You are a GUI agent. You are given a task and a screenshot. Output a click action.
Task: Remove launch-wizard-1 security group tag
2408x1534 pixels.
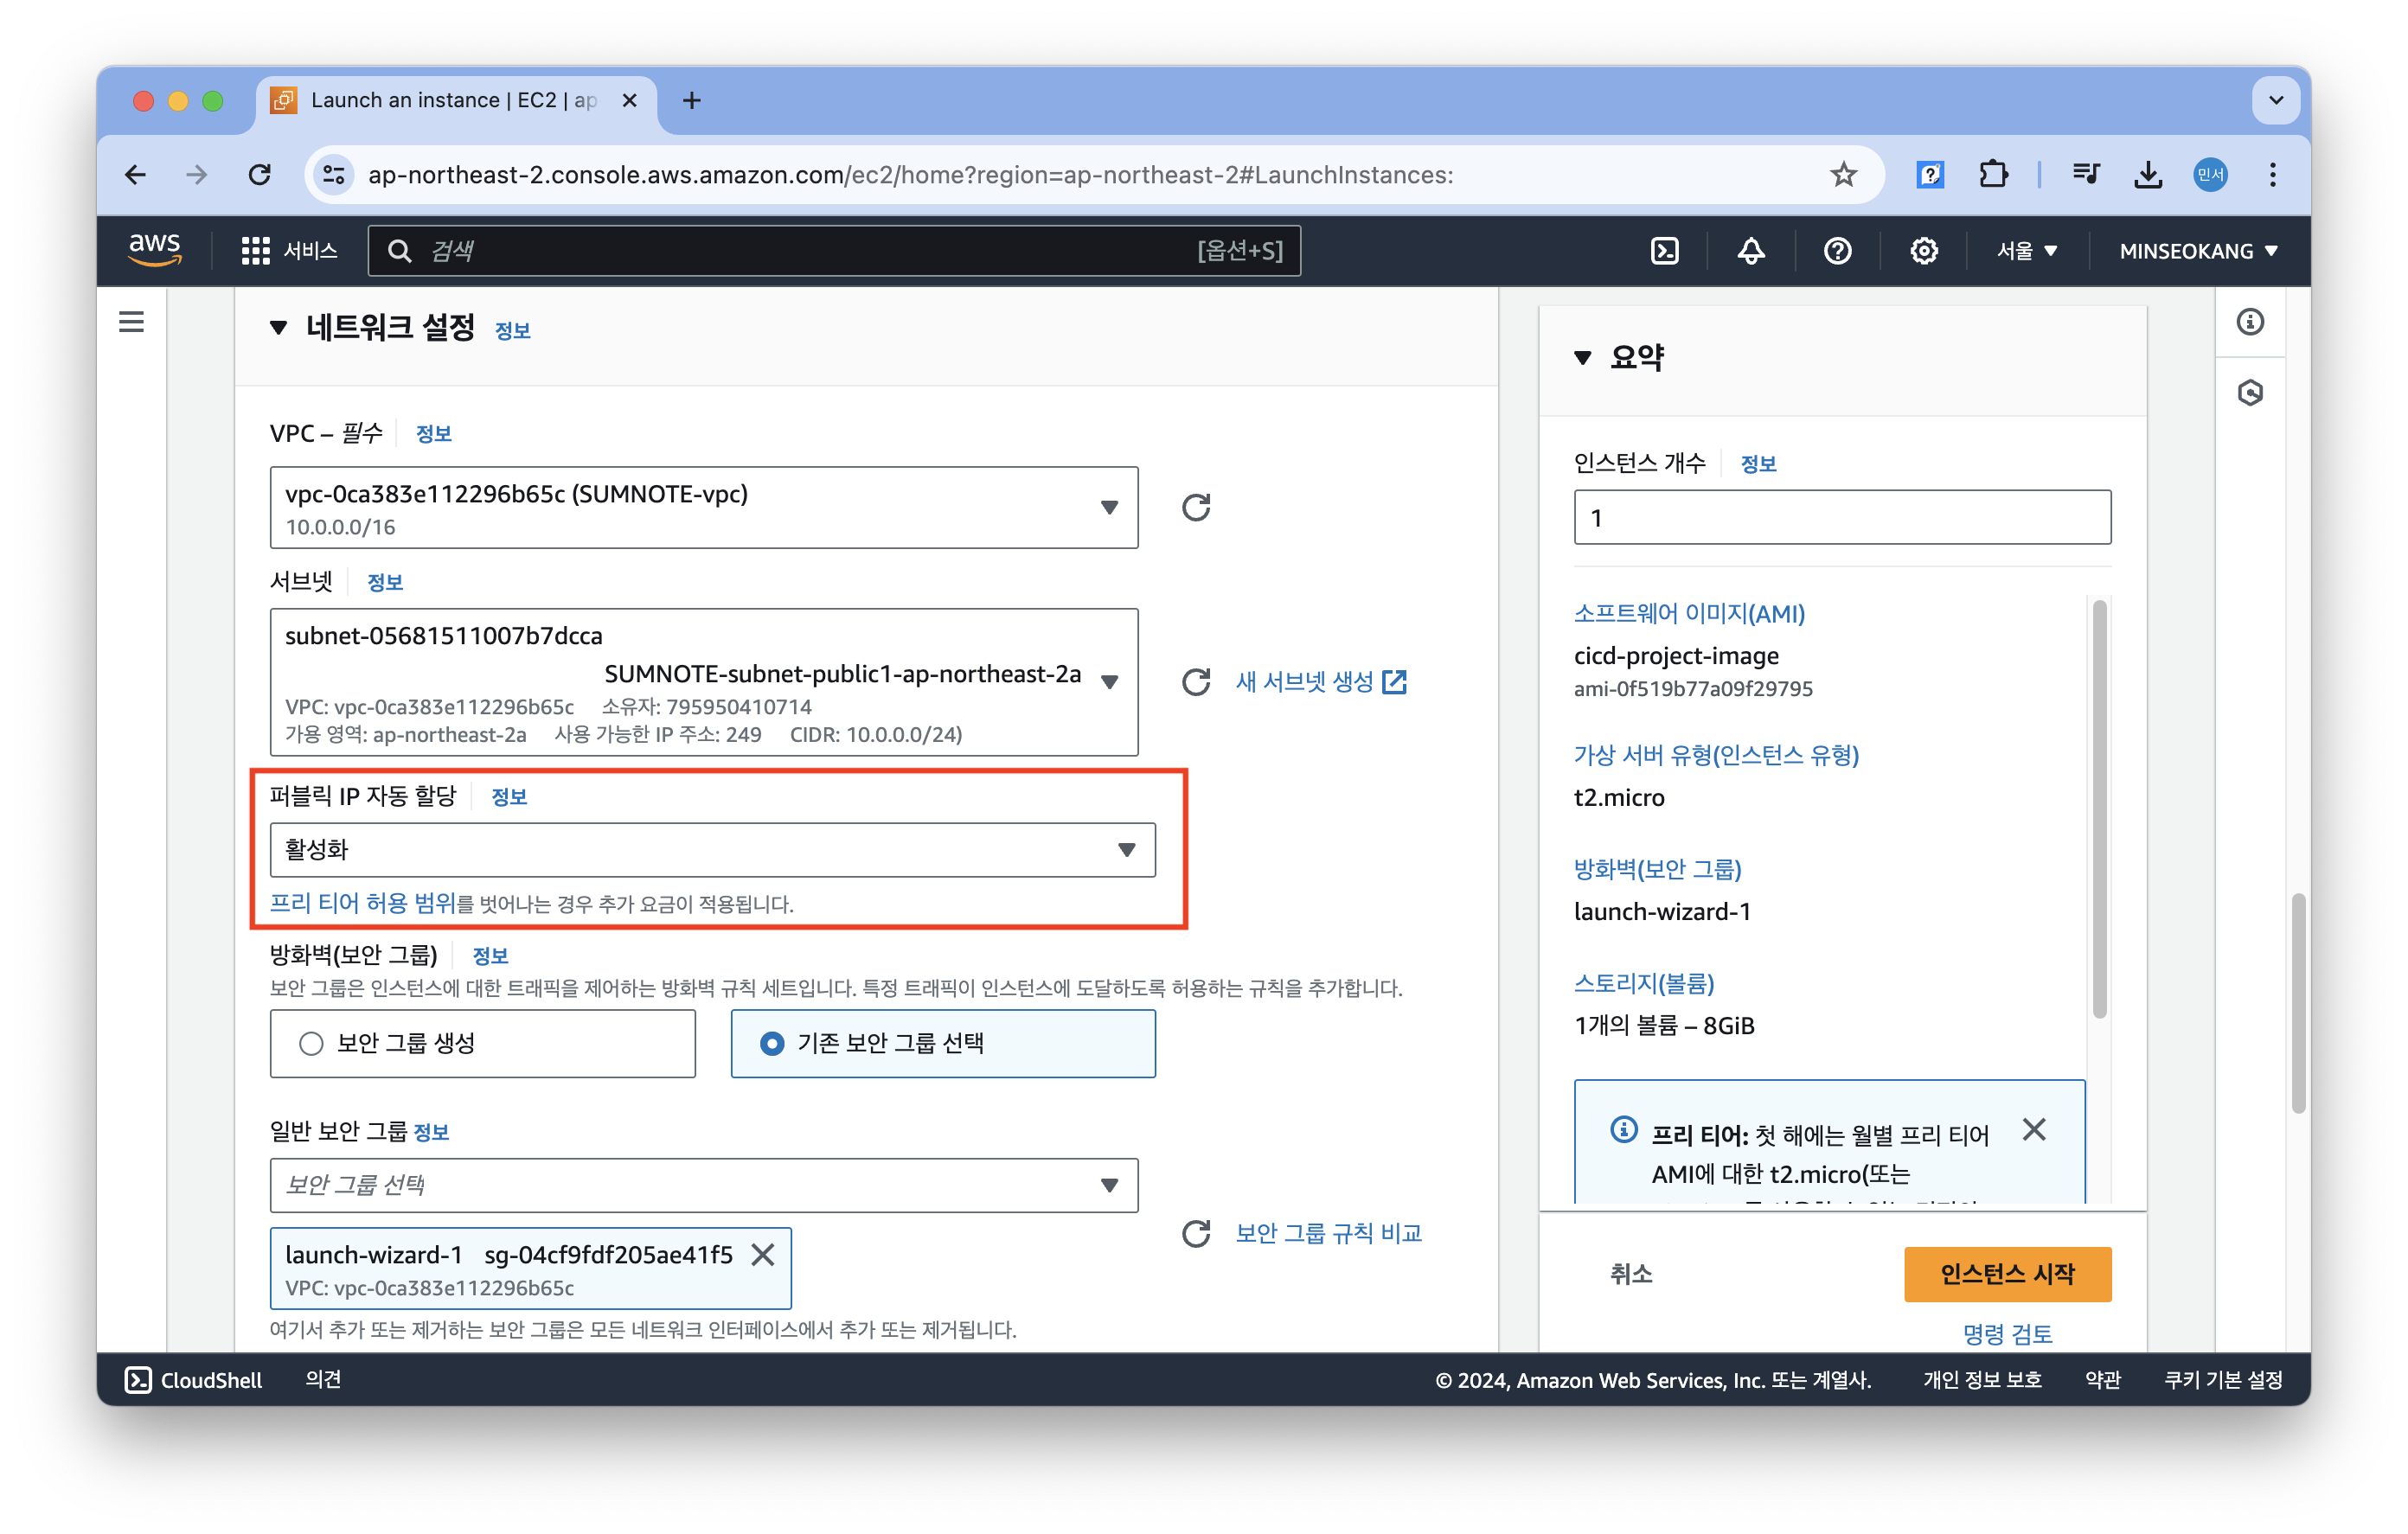pos(763,1255)
